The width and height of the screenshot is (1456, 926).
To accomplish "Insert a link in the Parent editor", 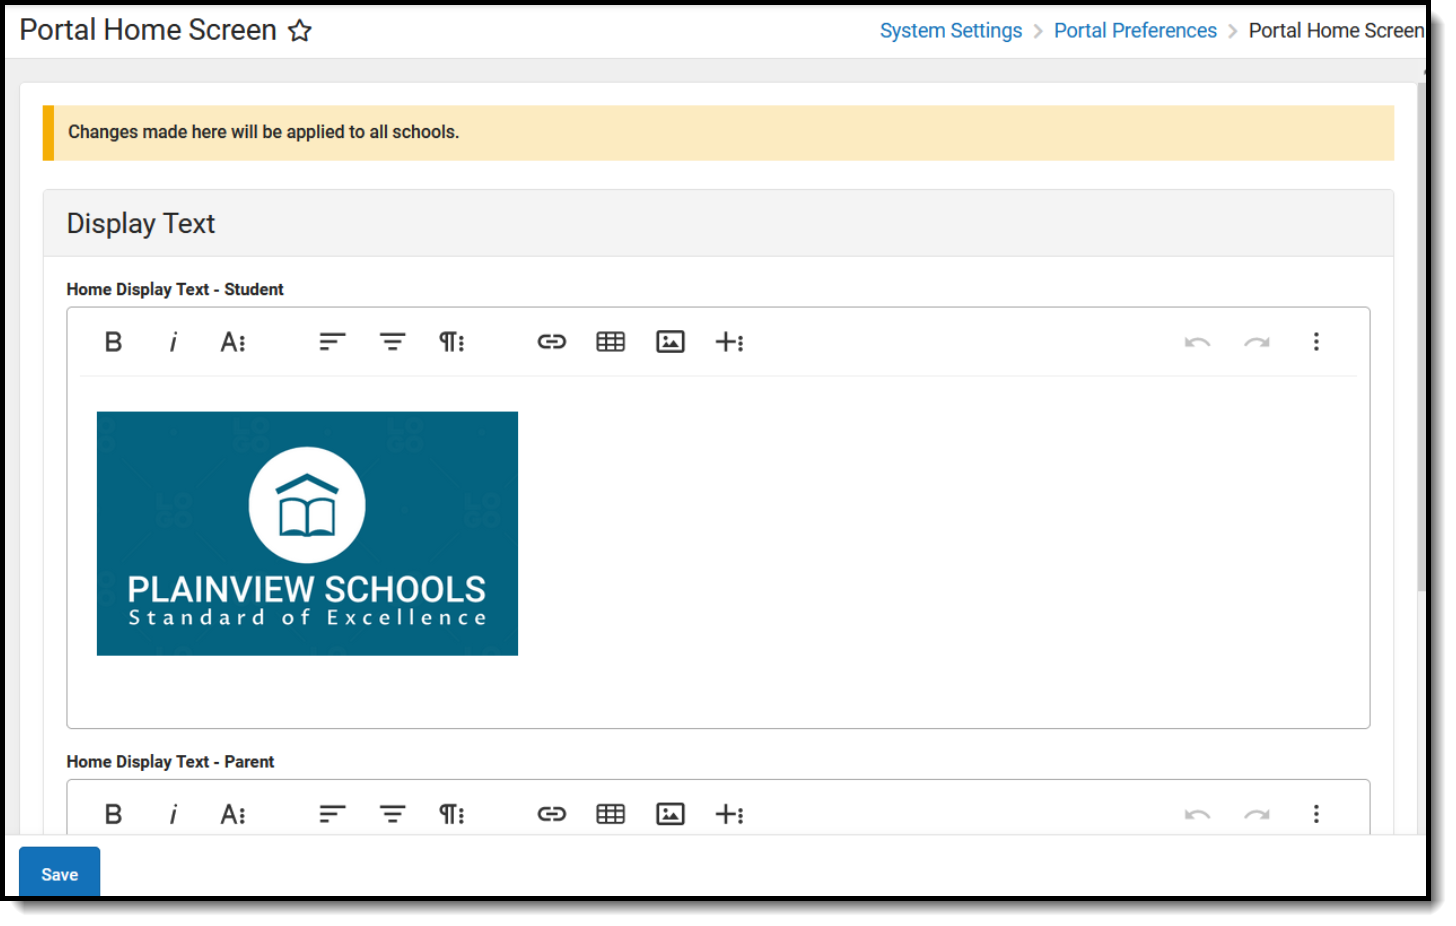I will click(x=552, y=814).
